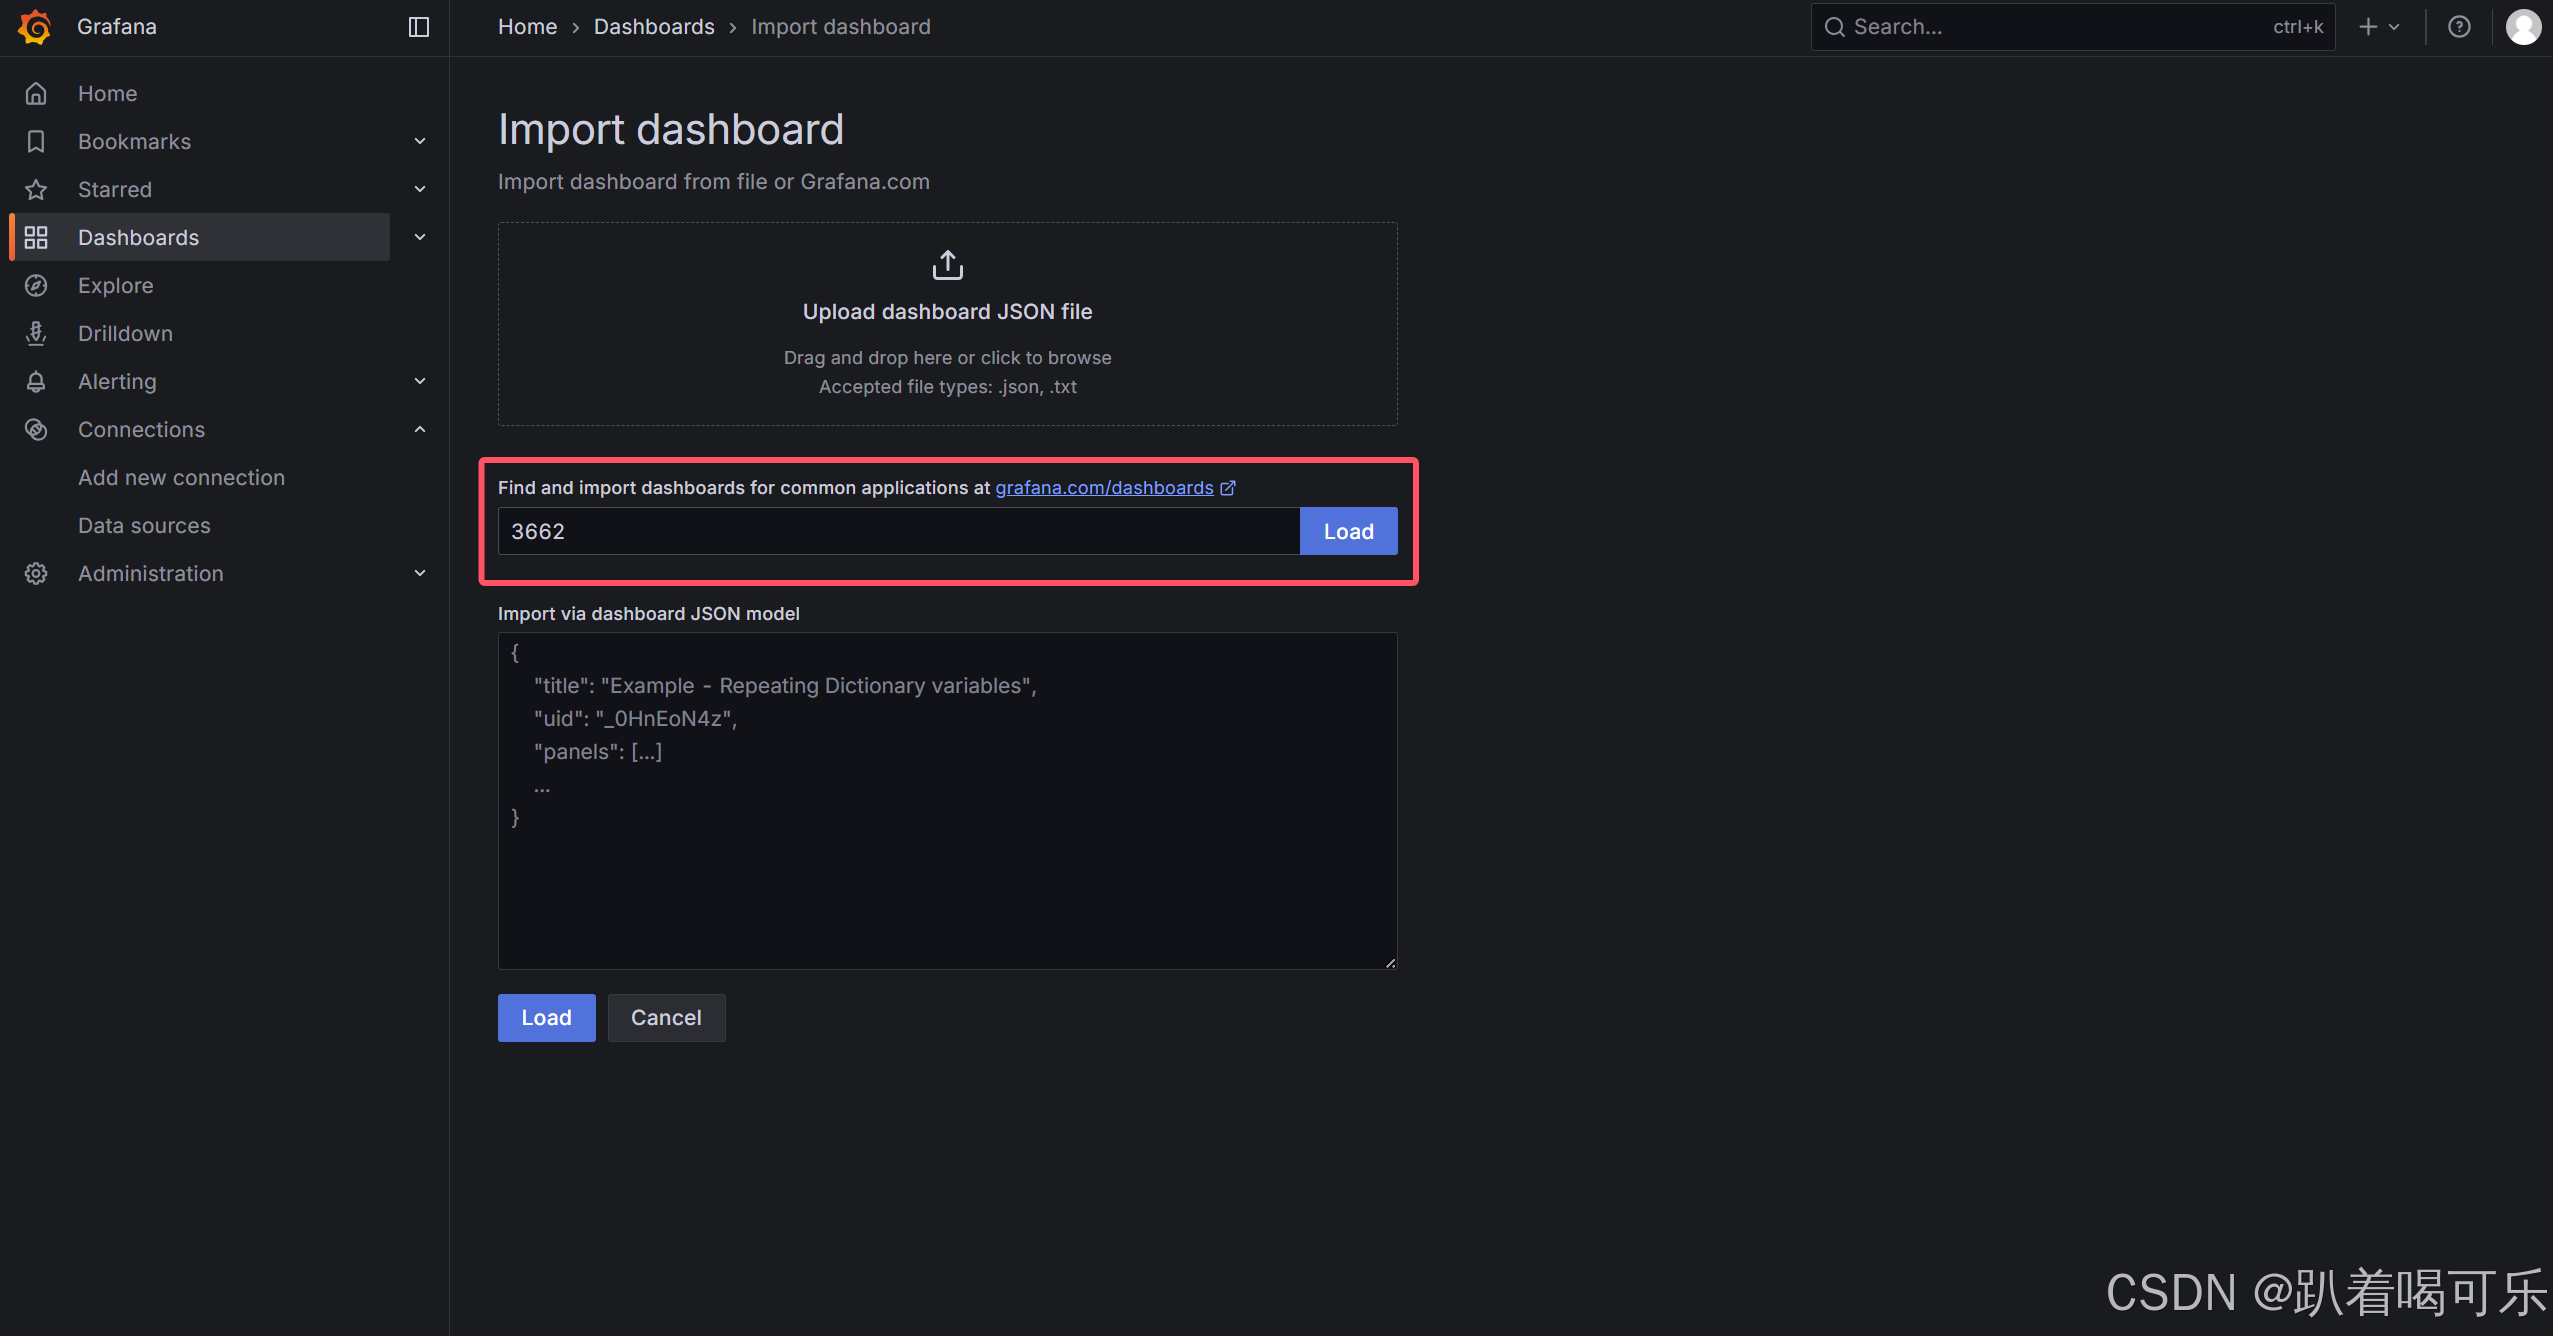Click the Grafana title text
This screenshot has height=1336, width=2553.
point(117,27)
